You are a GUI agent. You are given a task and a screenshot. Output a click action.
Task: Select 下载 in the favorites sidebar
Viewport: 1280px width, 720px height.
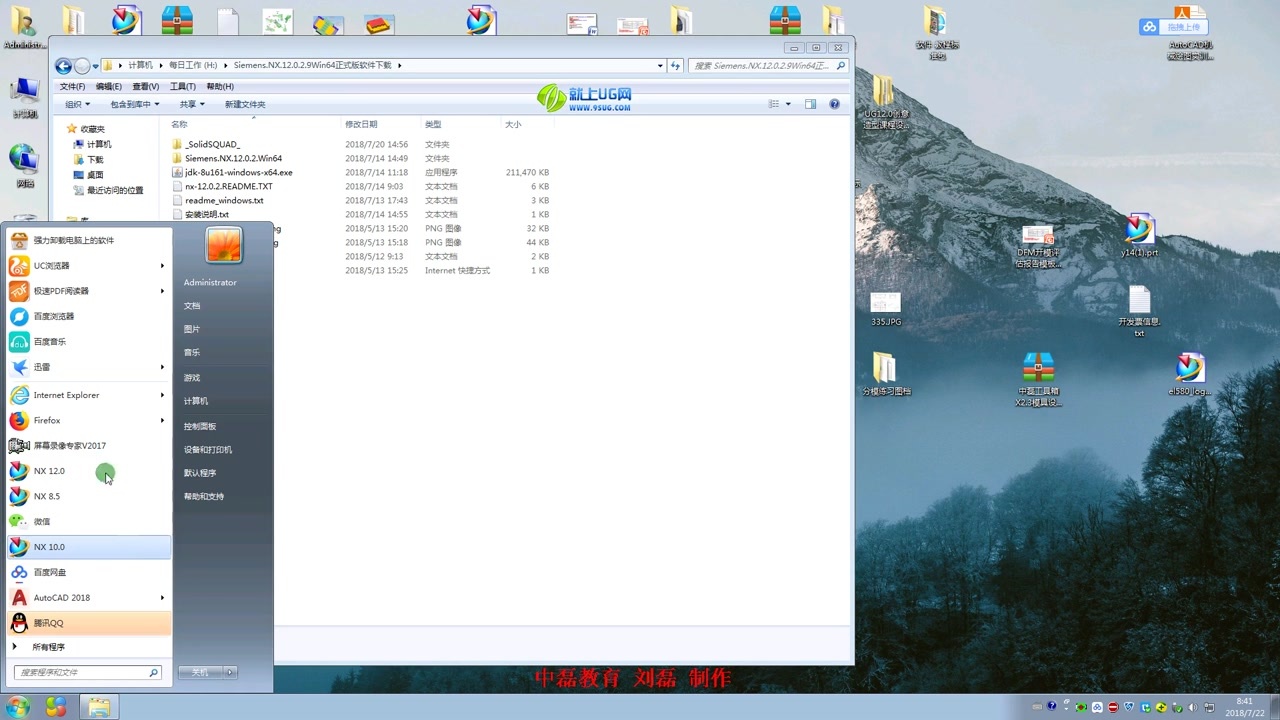pos(88,159)
